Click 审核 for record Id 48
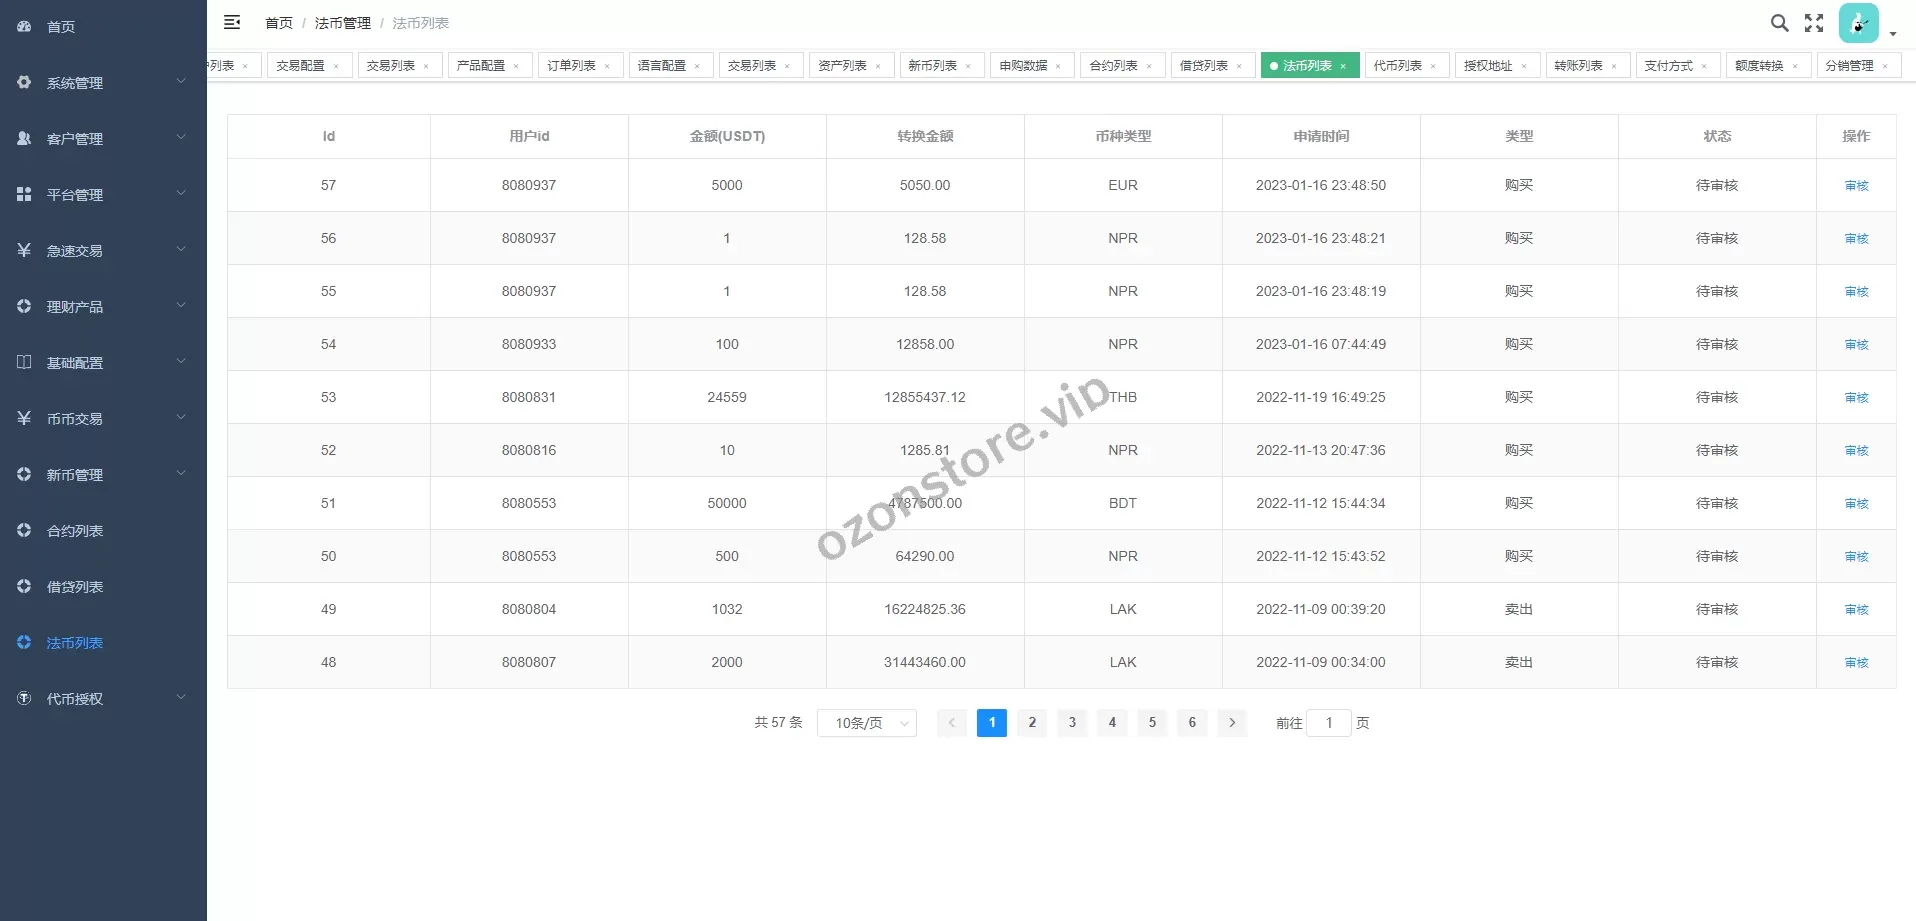This screenshot has width=1916, height=921. pos(1856,663)
